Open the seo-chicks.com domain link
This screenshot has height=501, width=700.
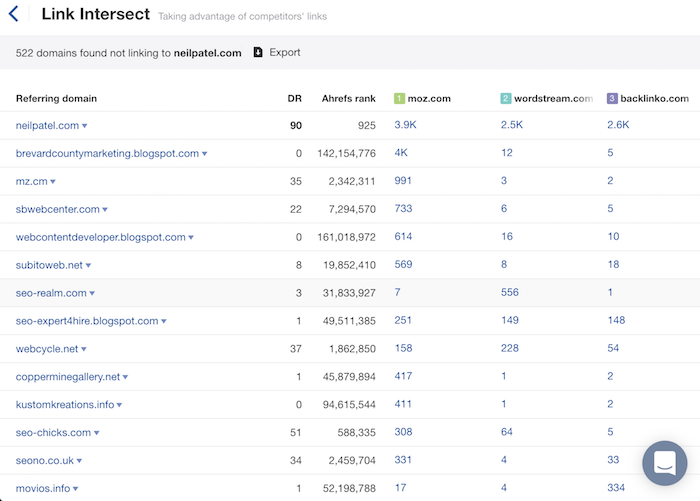click(53, 432)
